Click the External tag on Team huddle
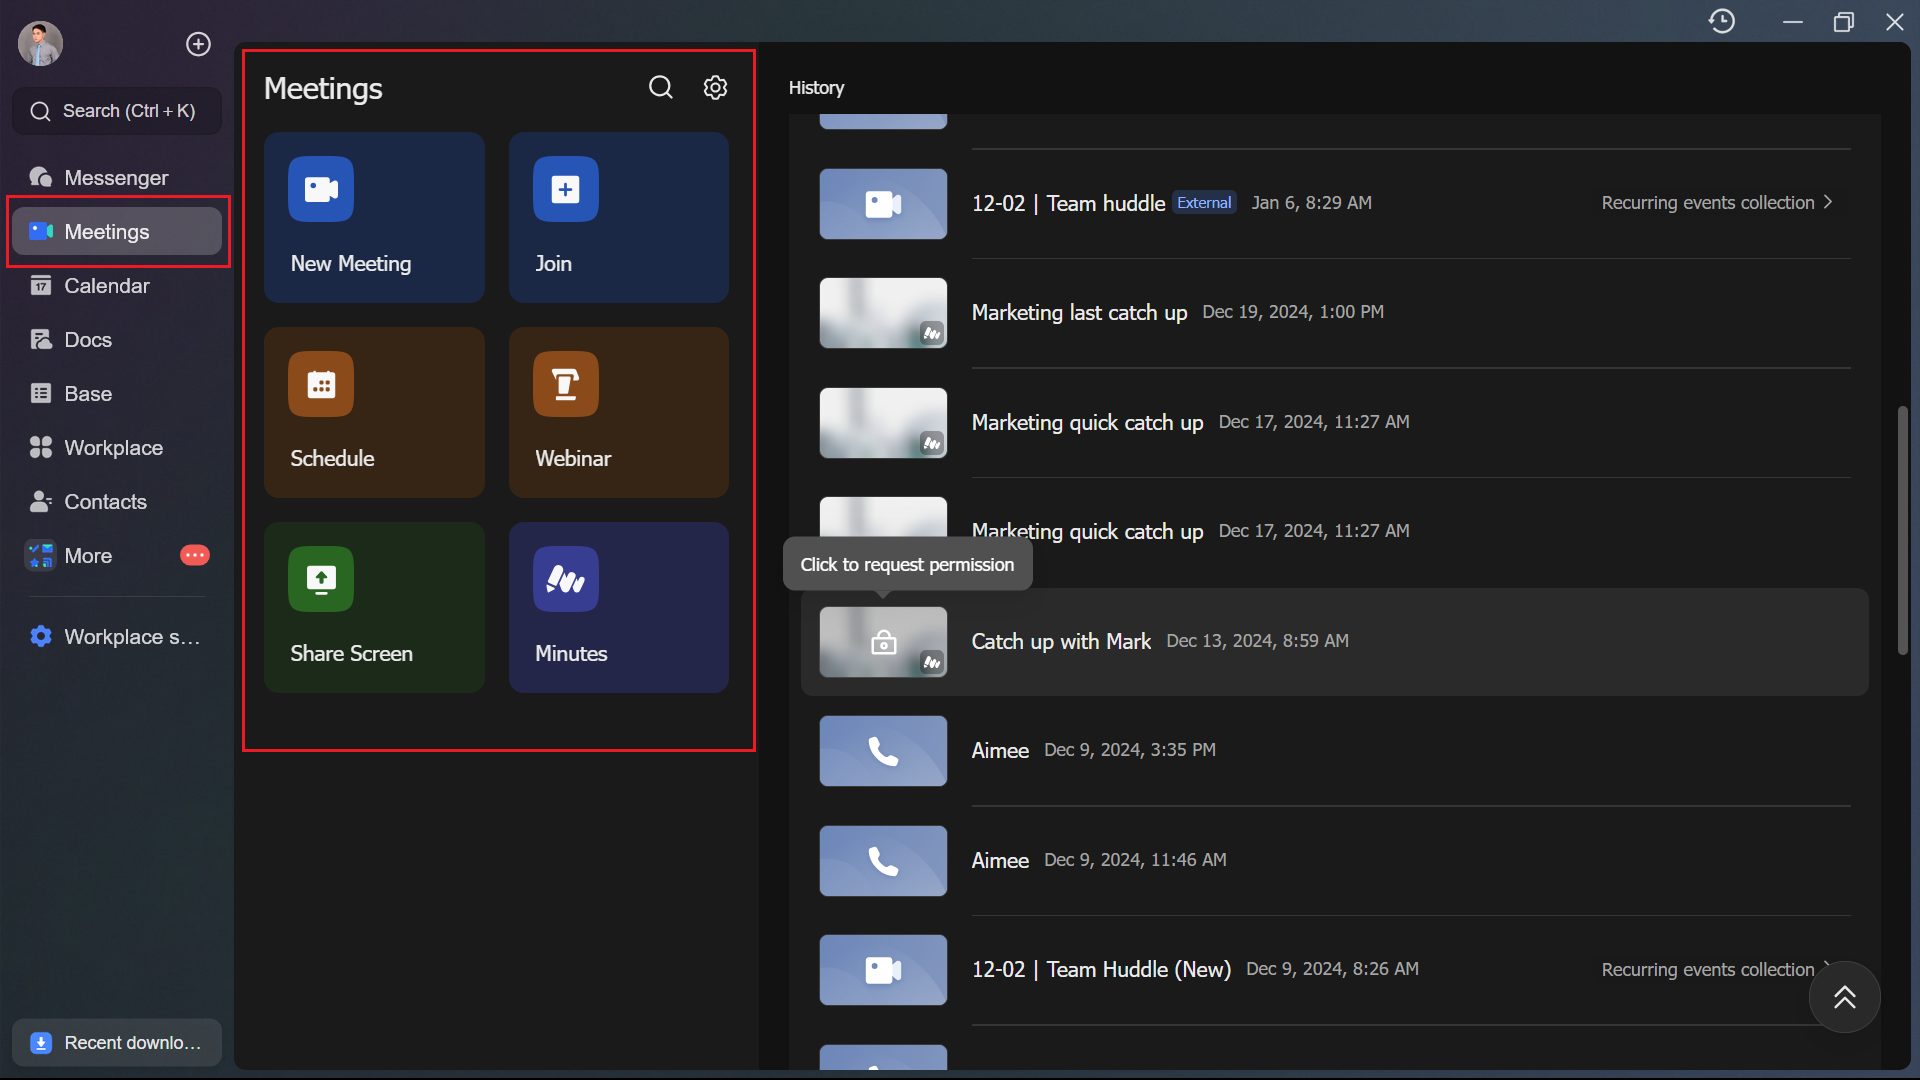 (1204, 203)
